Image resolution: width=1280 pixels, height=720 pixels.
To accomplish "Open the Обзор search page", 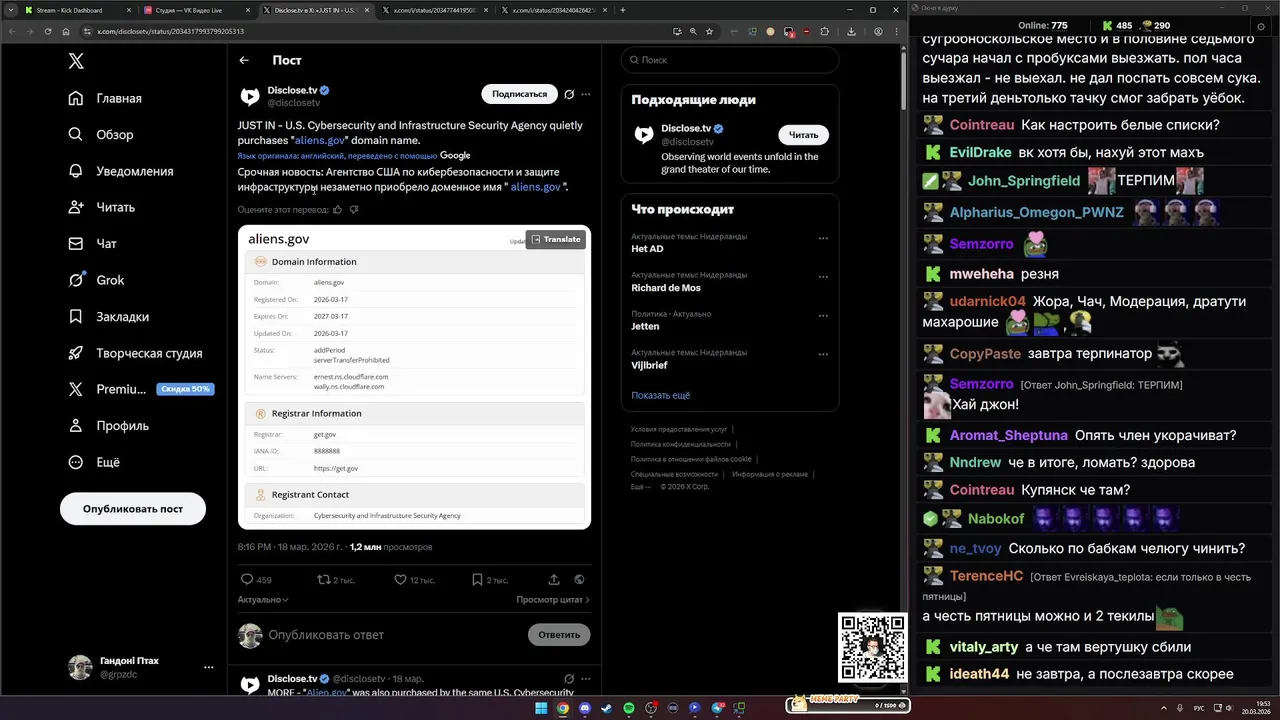I will coord(100,134).
